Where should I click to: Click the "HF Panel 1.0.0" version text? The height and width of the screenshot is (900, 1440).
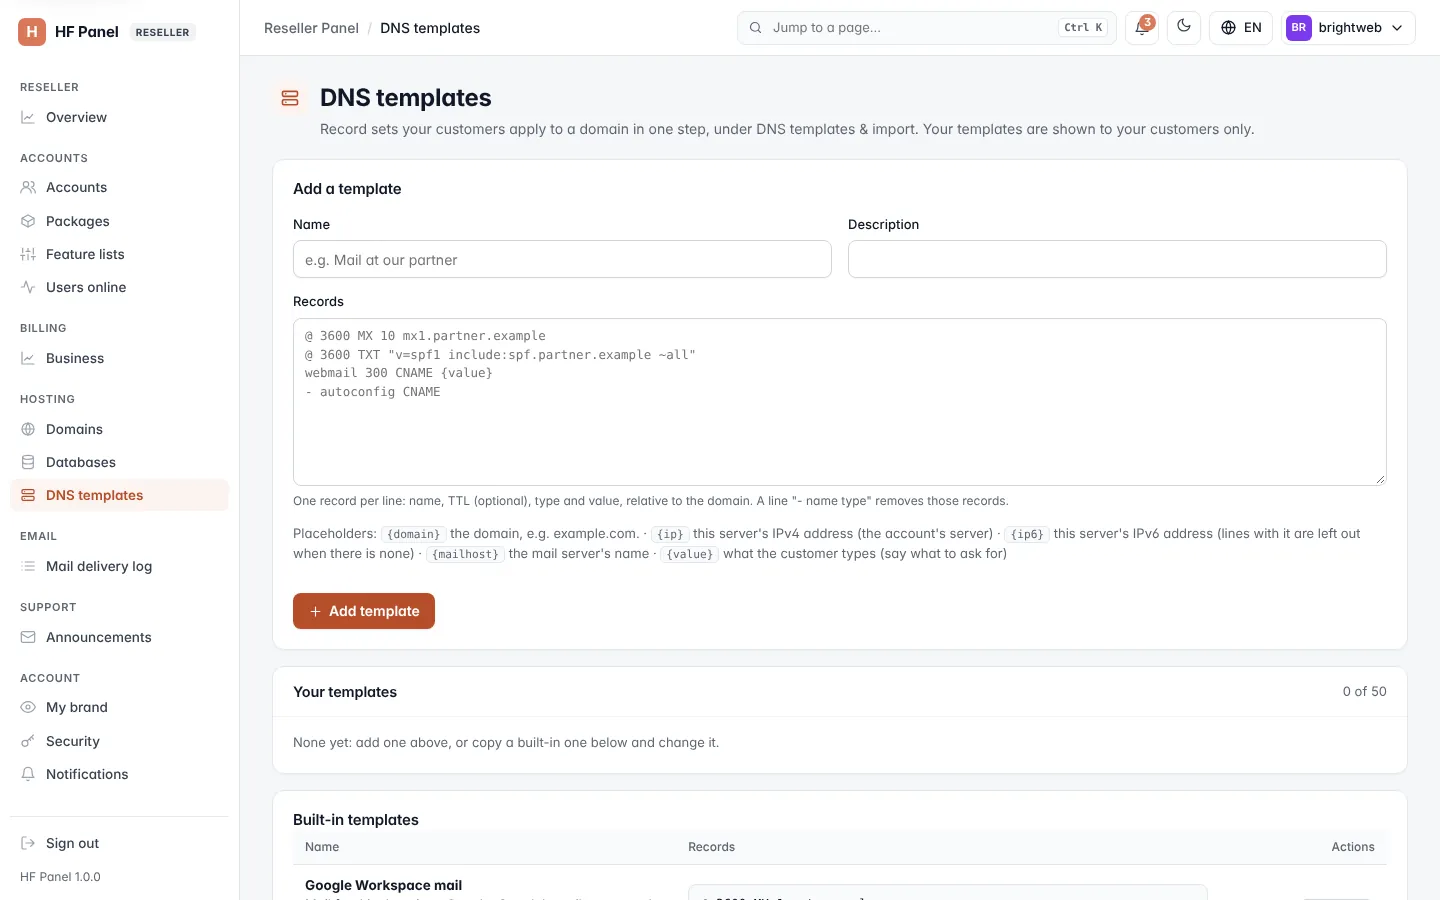(60, 877)
